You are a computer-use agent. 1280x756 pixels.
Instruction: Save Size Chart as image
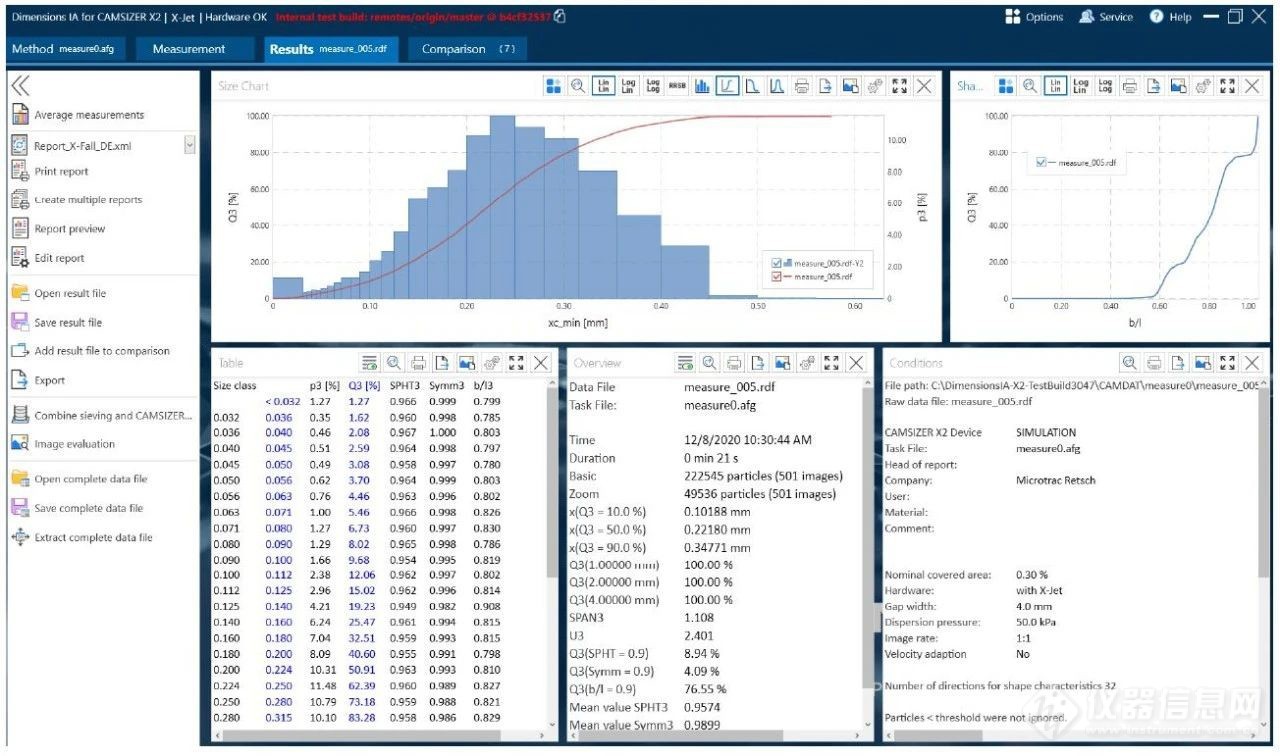point(851,87)
